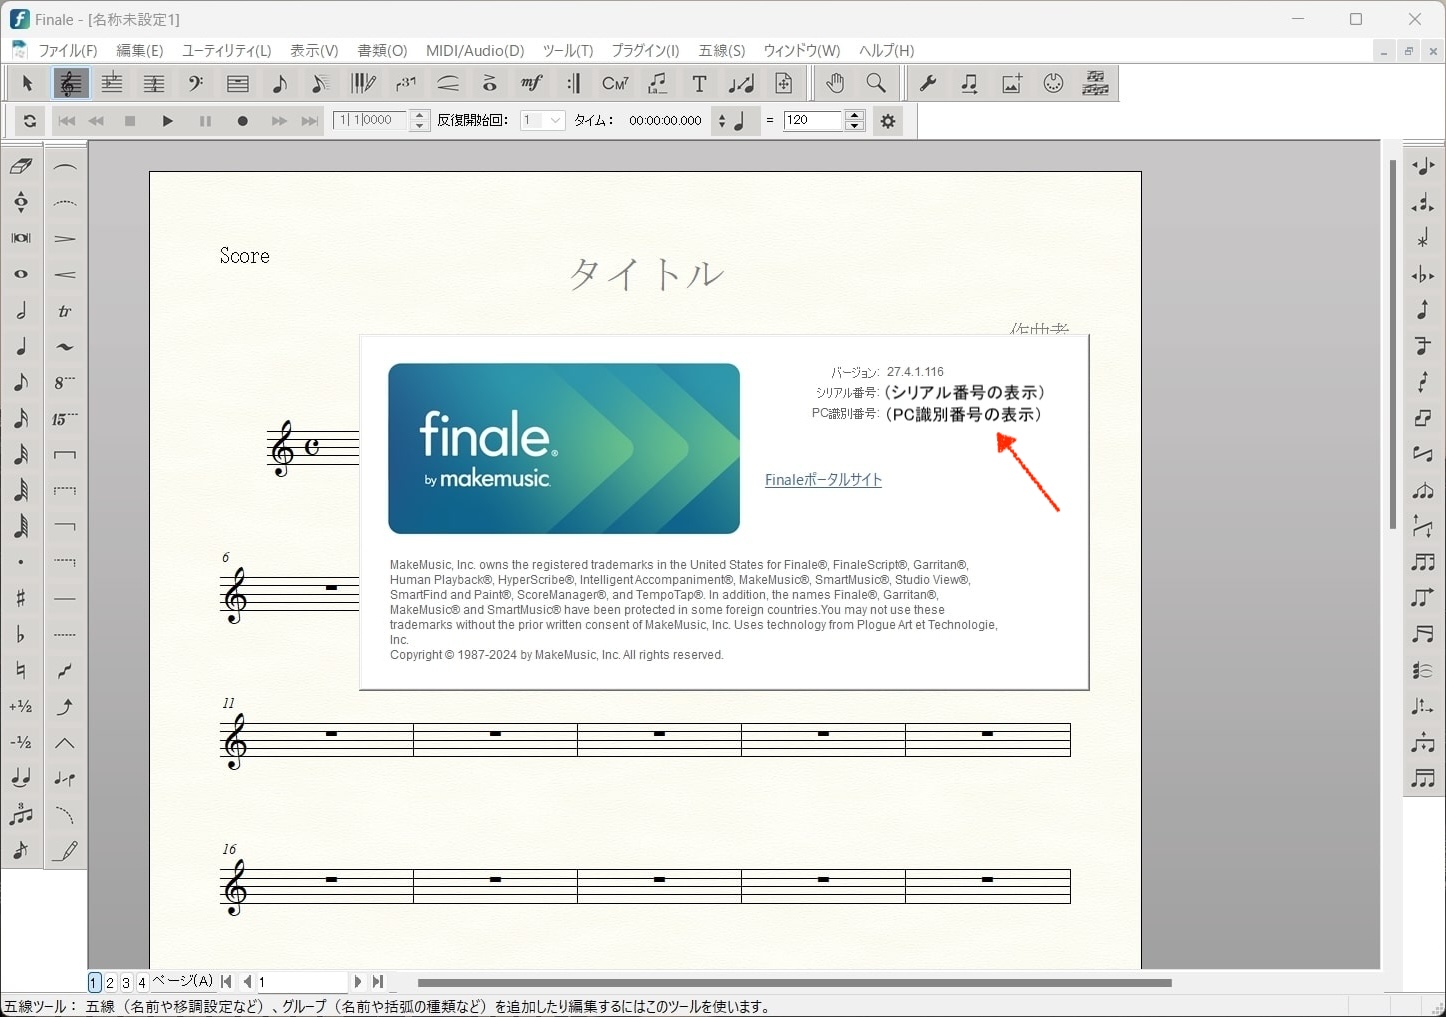Click the playback loop refresh icon
1446x1017 pixels.
click(30, 121)
